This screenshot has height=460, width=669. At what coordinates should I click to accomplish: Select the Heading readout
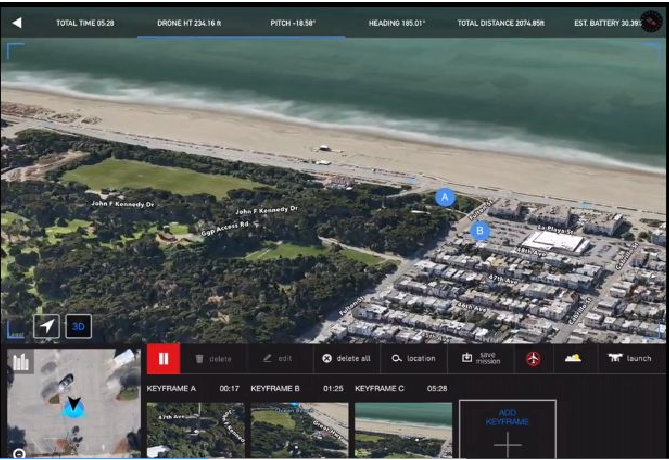click(397, 23)
